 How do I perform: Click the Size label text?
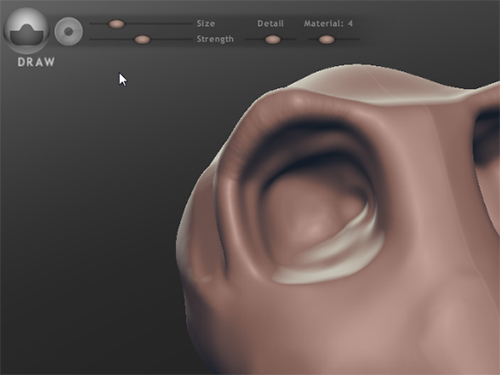click(206, 23)
